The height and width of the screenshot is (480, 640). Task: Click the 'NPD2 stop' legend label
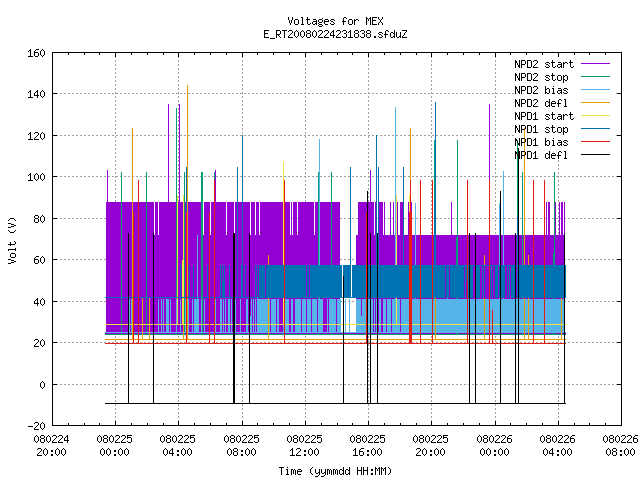[x=541, y=77]
